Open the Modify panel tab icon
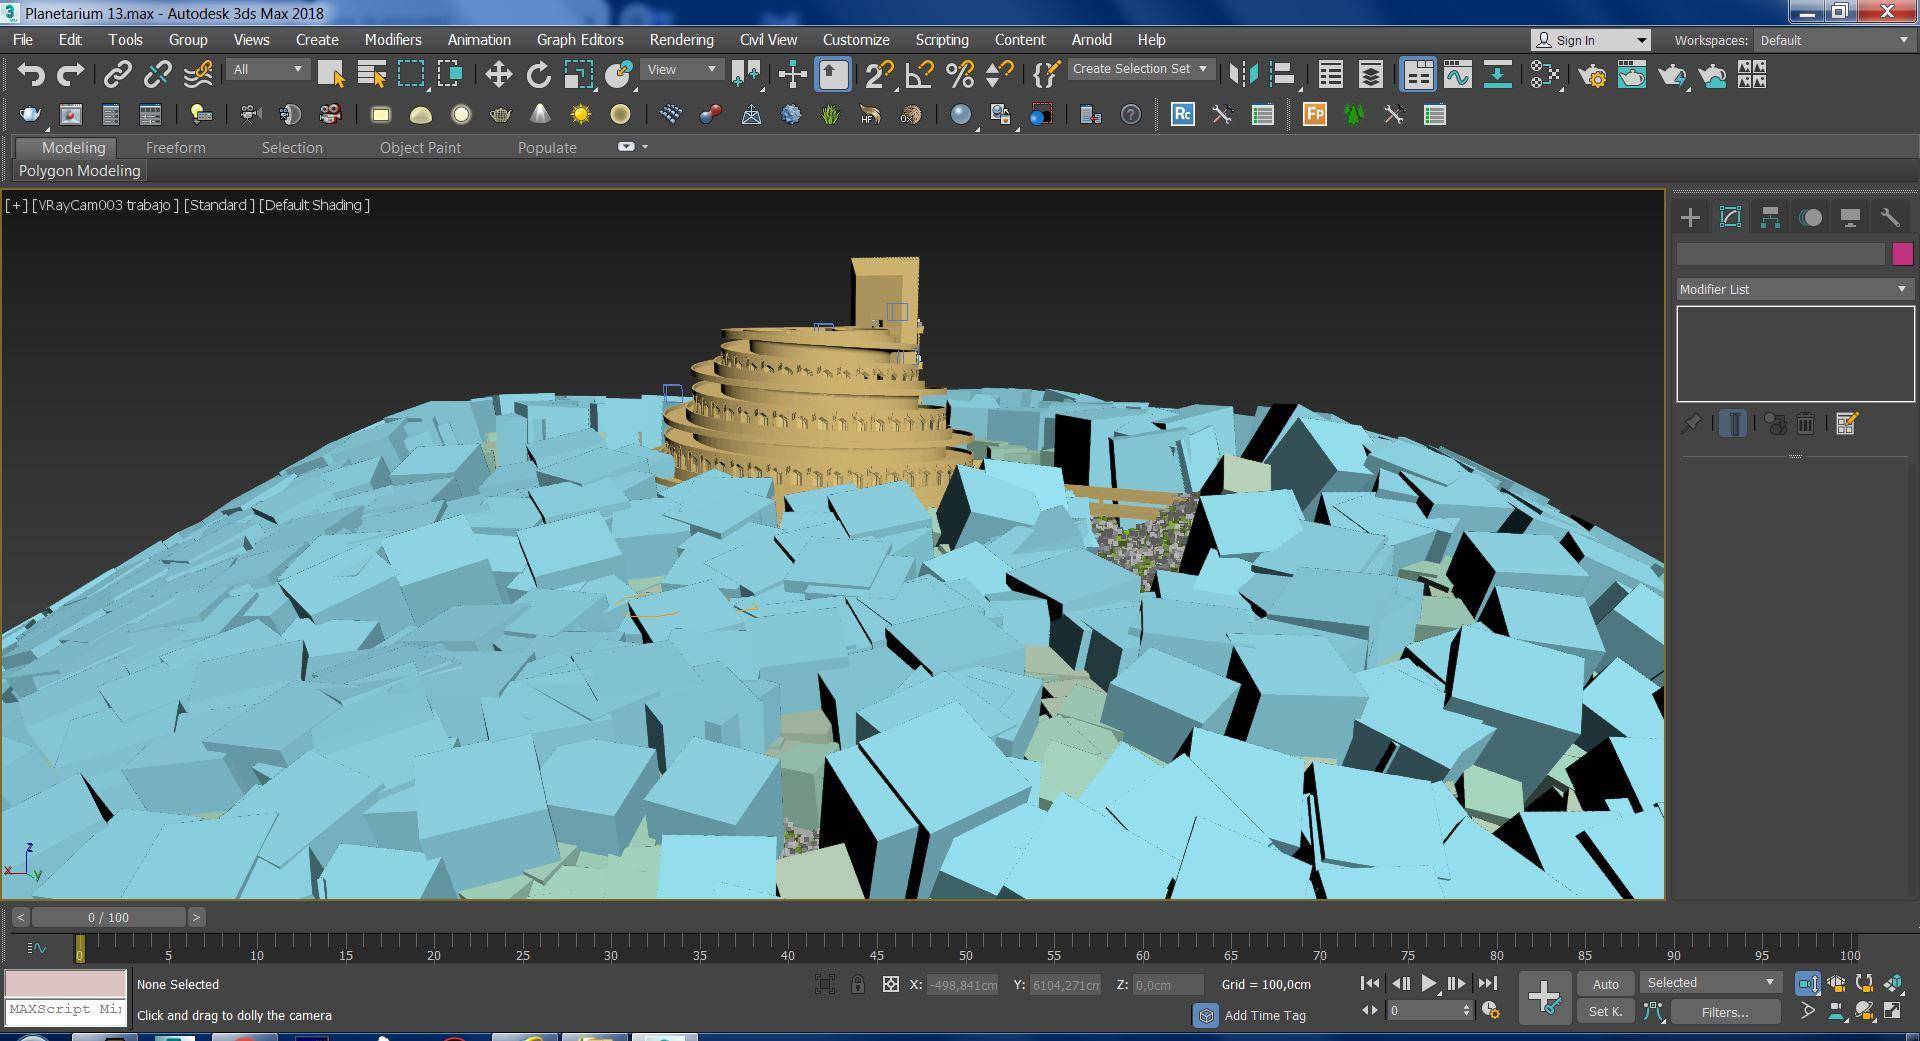 (1730, 218)
